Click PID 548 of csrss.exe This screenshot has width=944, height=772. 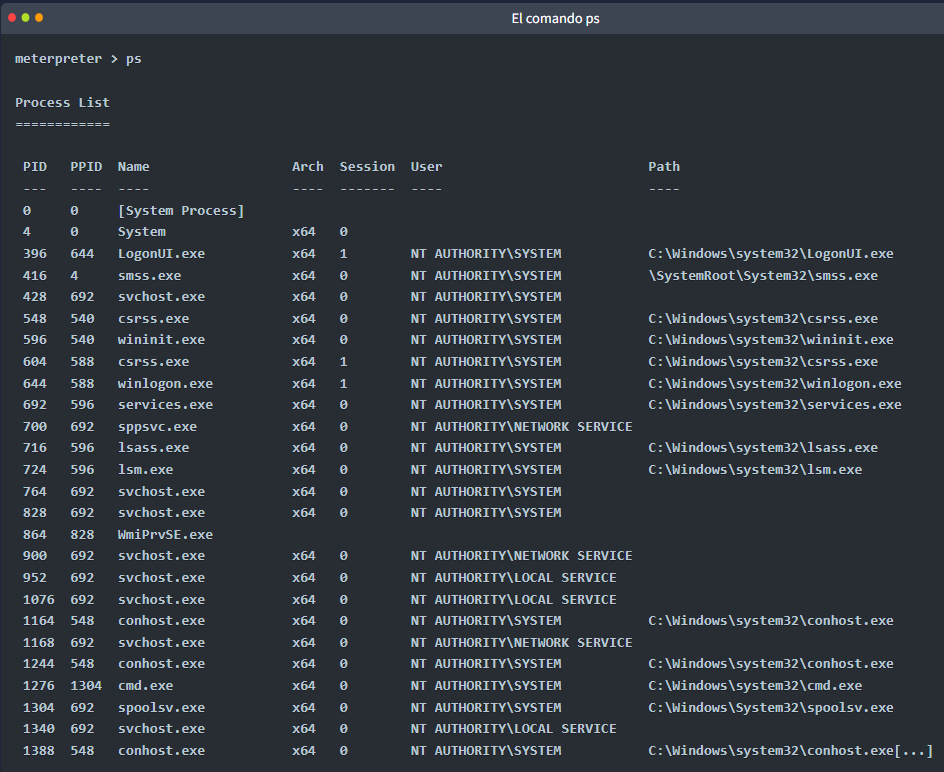coord(35,319)
